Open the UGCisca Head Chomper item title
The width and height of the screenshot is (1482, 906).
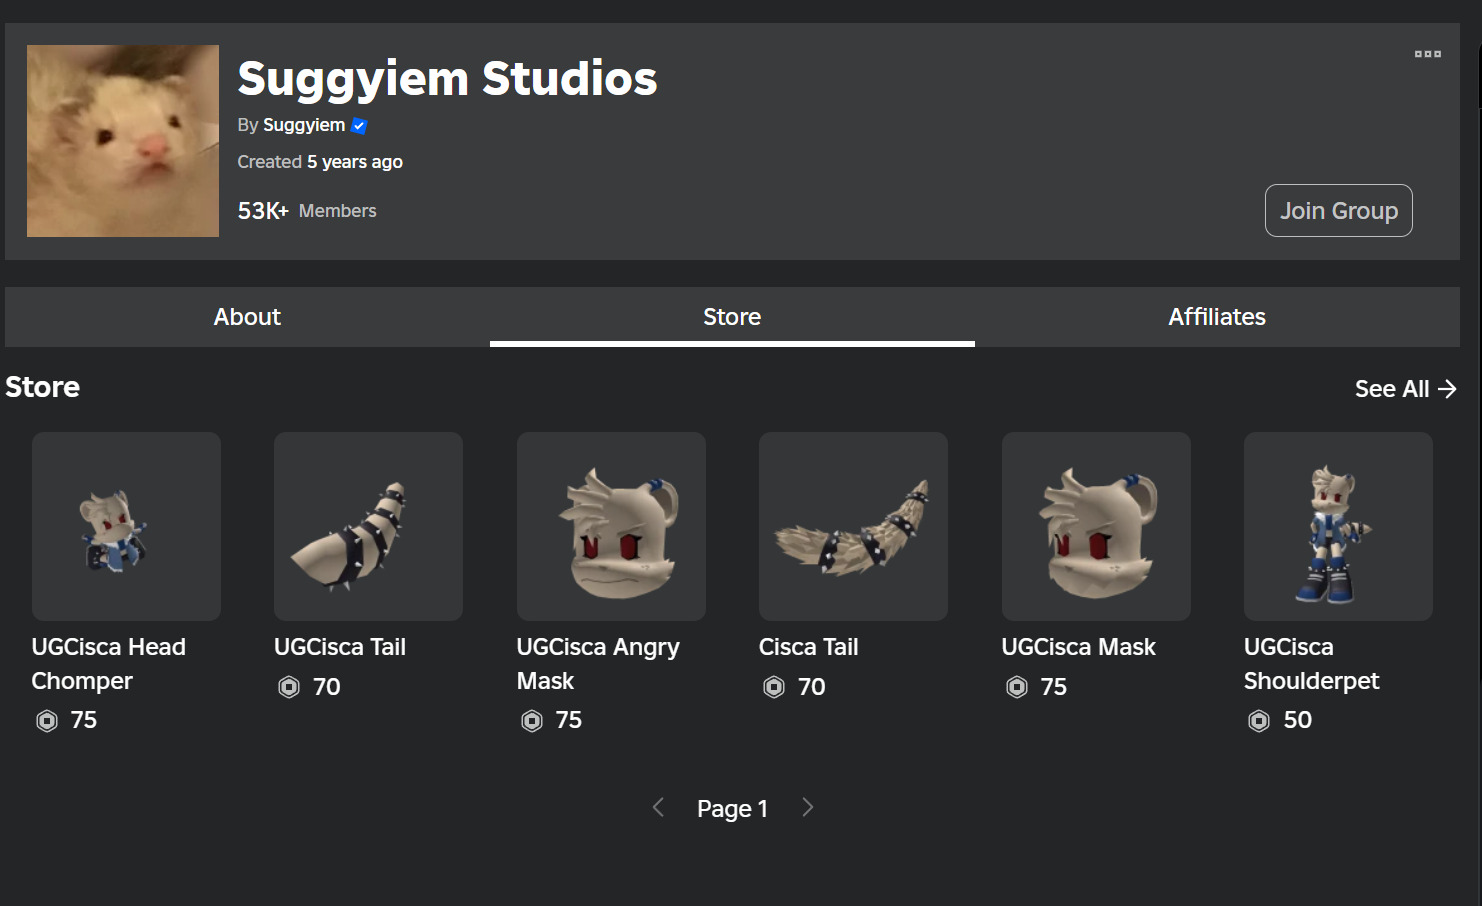tap(108, 664)
